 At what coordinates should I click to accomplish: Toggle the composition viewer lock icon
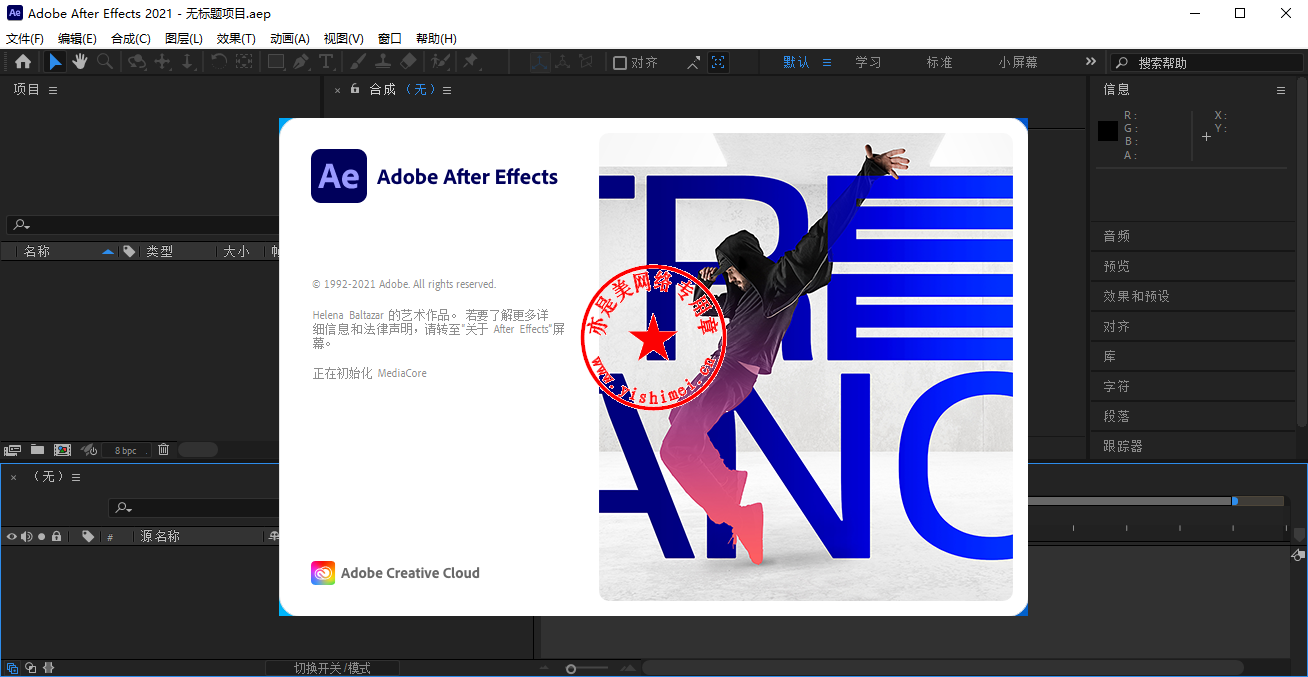click(x=354, y=89)
